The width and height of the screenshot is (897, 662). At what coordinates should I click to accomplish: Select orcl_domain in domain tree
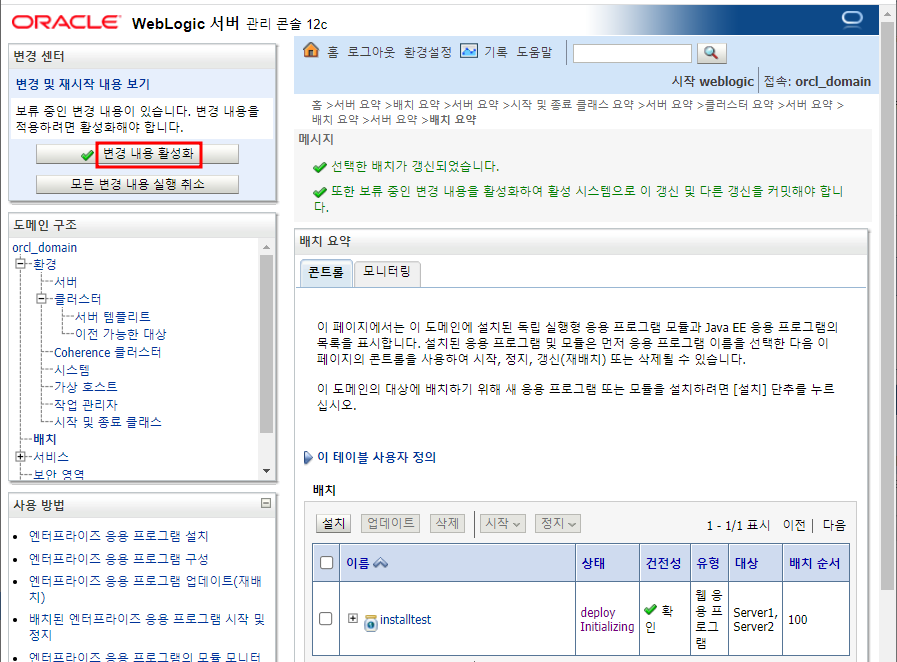pyautogui.click(x=45, y=248)
